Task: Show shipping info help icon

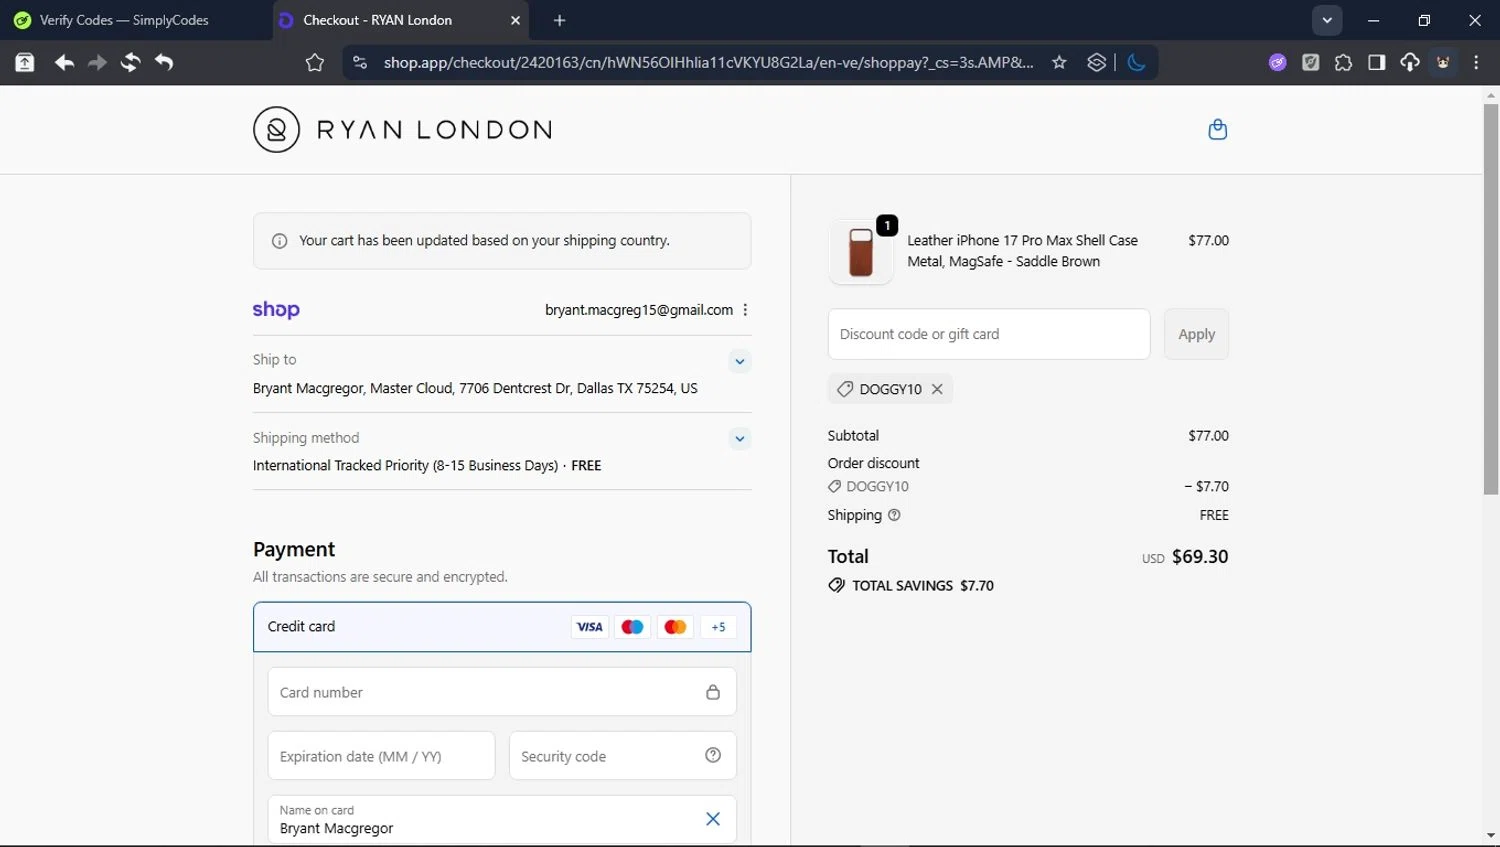Action: coord(894,515)
